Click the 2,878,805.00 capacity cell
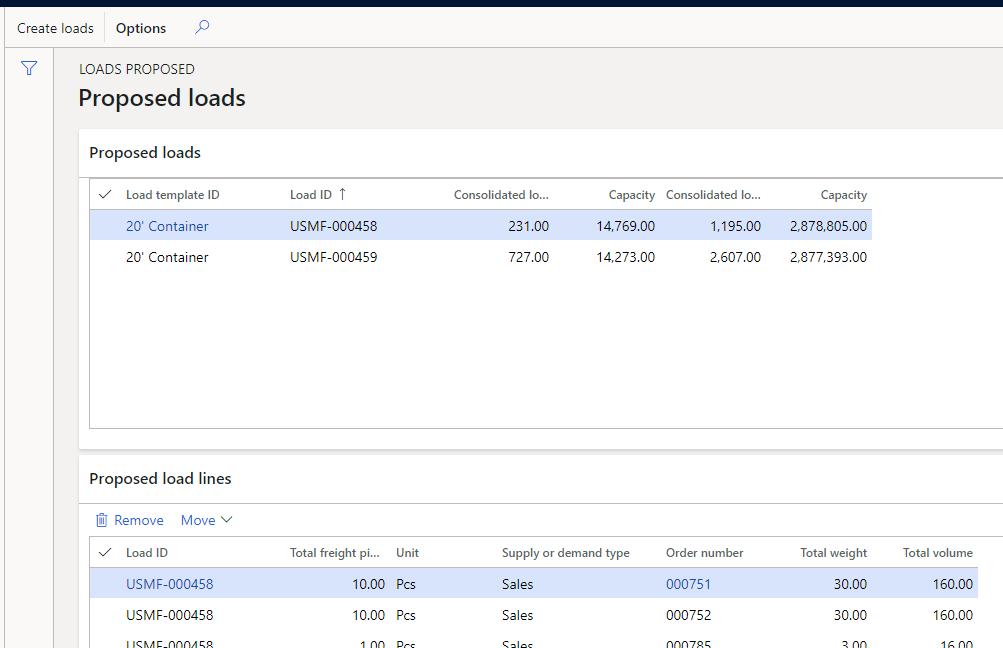Viewport: 1003px width, 648px height. (x=828, y=226)
